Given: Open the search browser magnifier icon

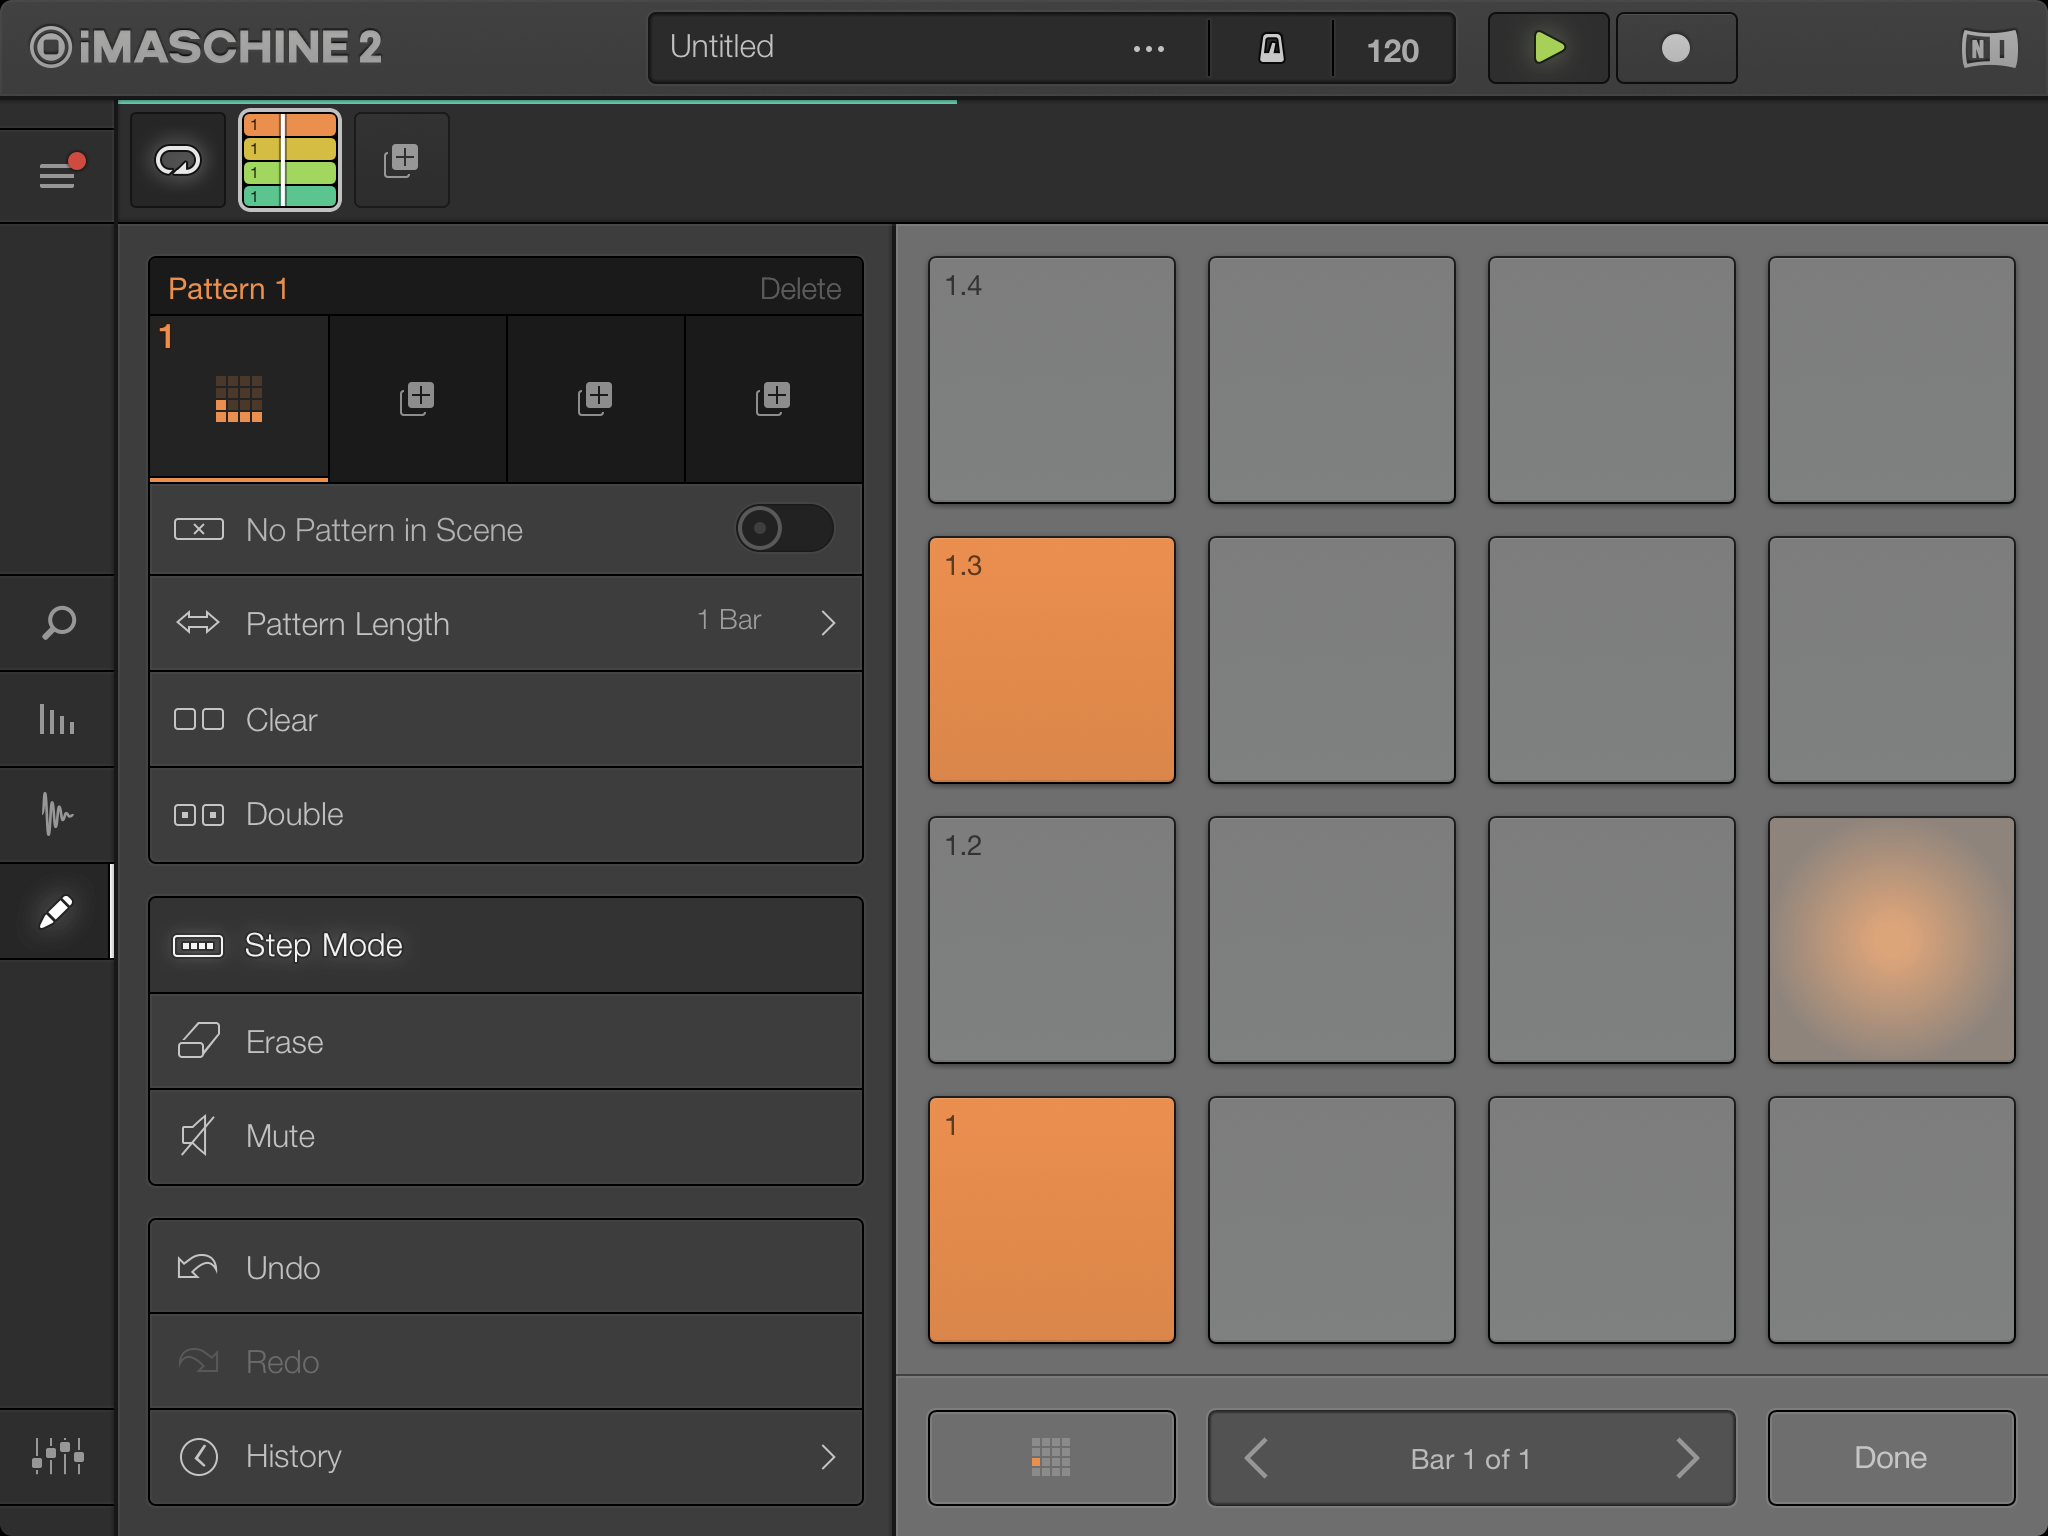Looking at the screenshot, I should click(x=57, y=623).
